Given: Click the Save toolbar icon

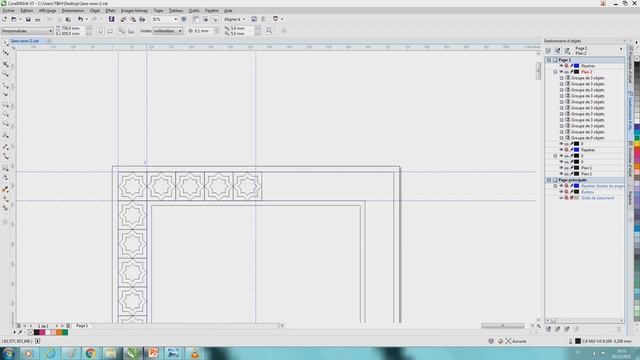Looking at the screenshot, I should point(28,19).
